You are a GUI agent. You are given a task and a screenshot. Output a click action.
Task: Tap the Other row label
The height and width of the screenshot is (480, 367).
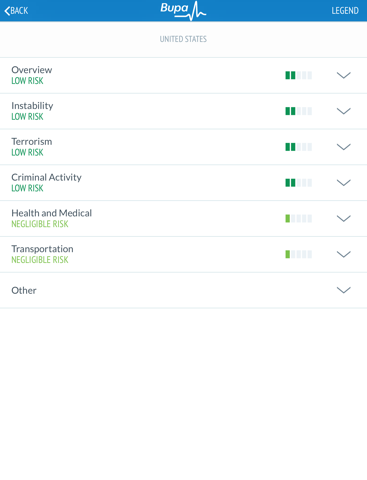[24, 290]
